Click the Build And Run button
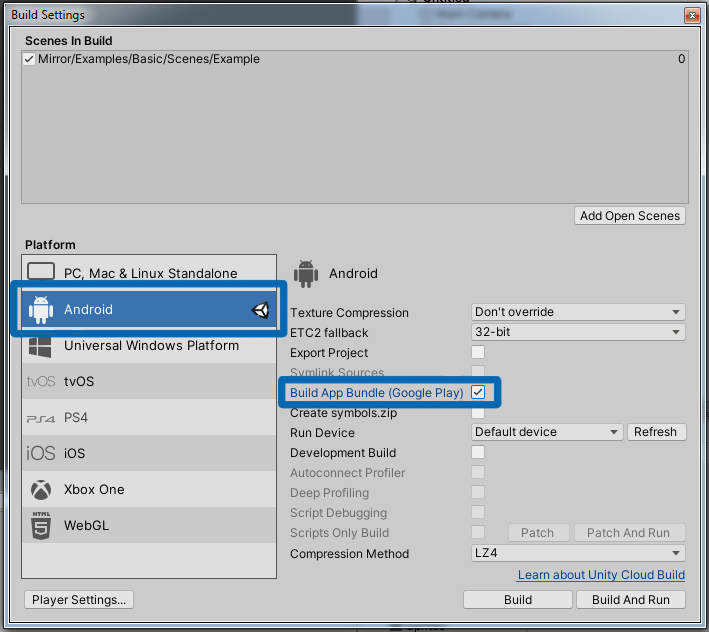709x632 pixels. point(631,600)
